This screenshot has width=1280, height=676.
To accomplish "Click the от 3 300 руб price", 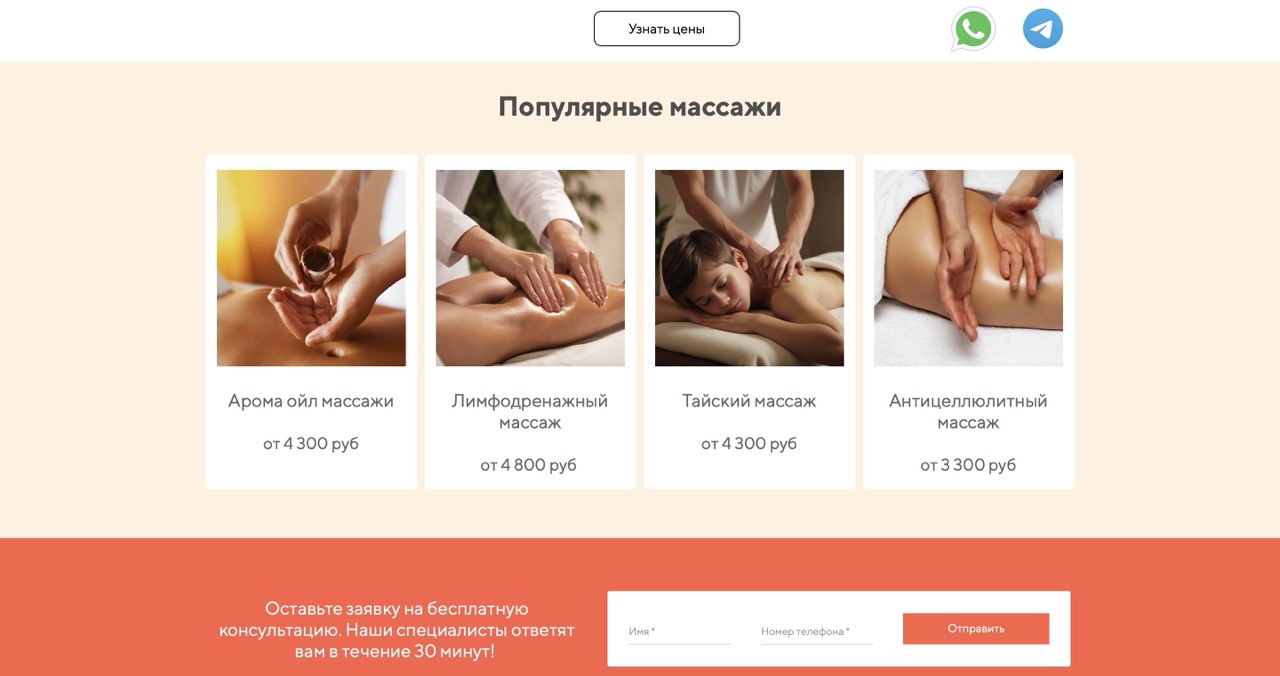I will pyautogui.click(x=968, y=465).
